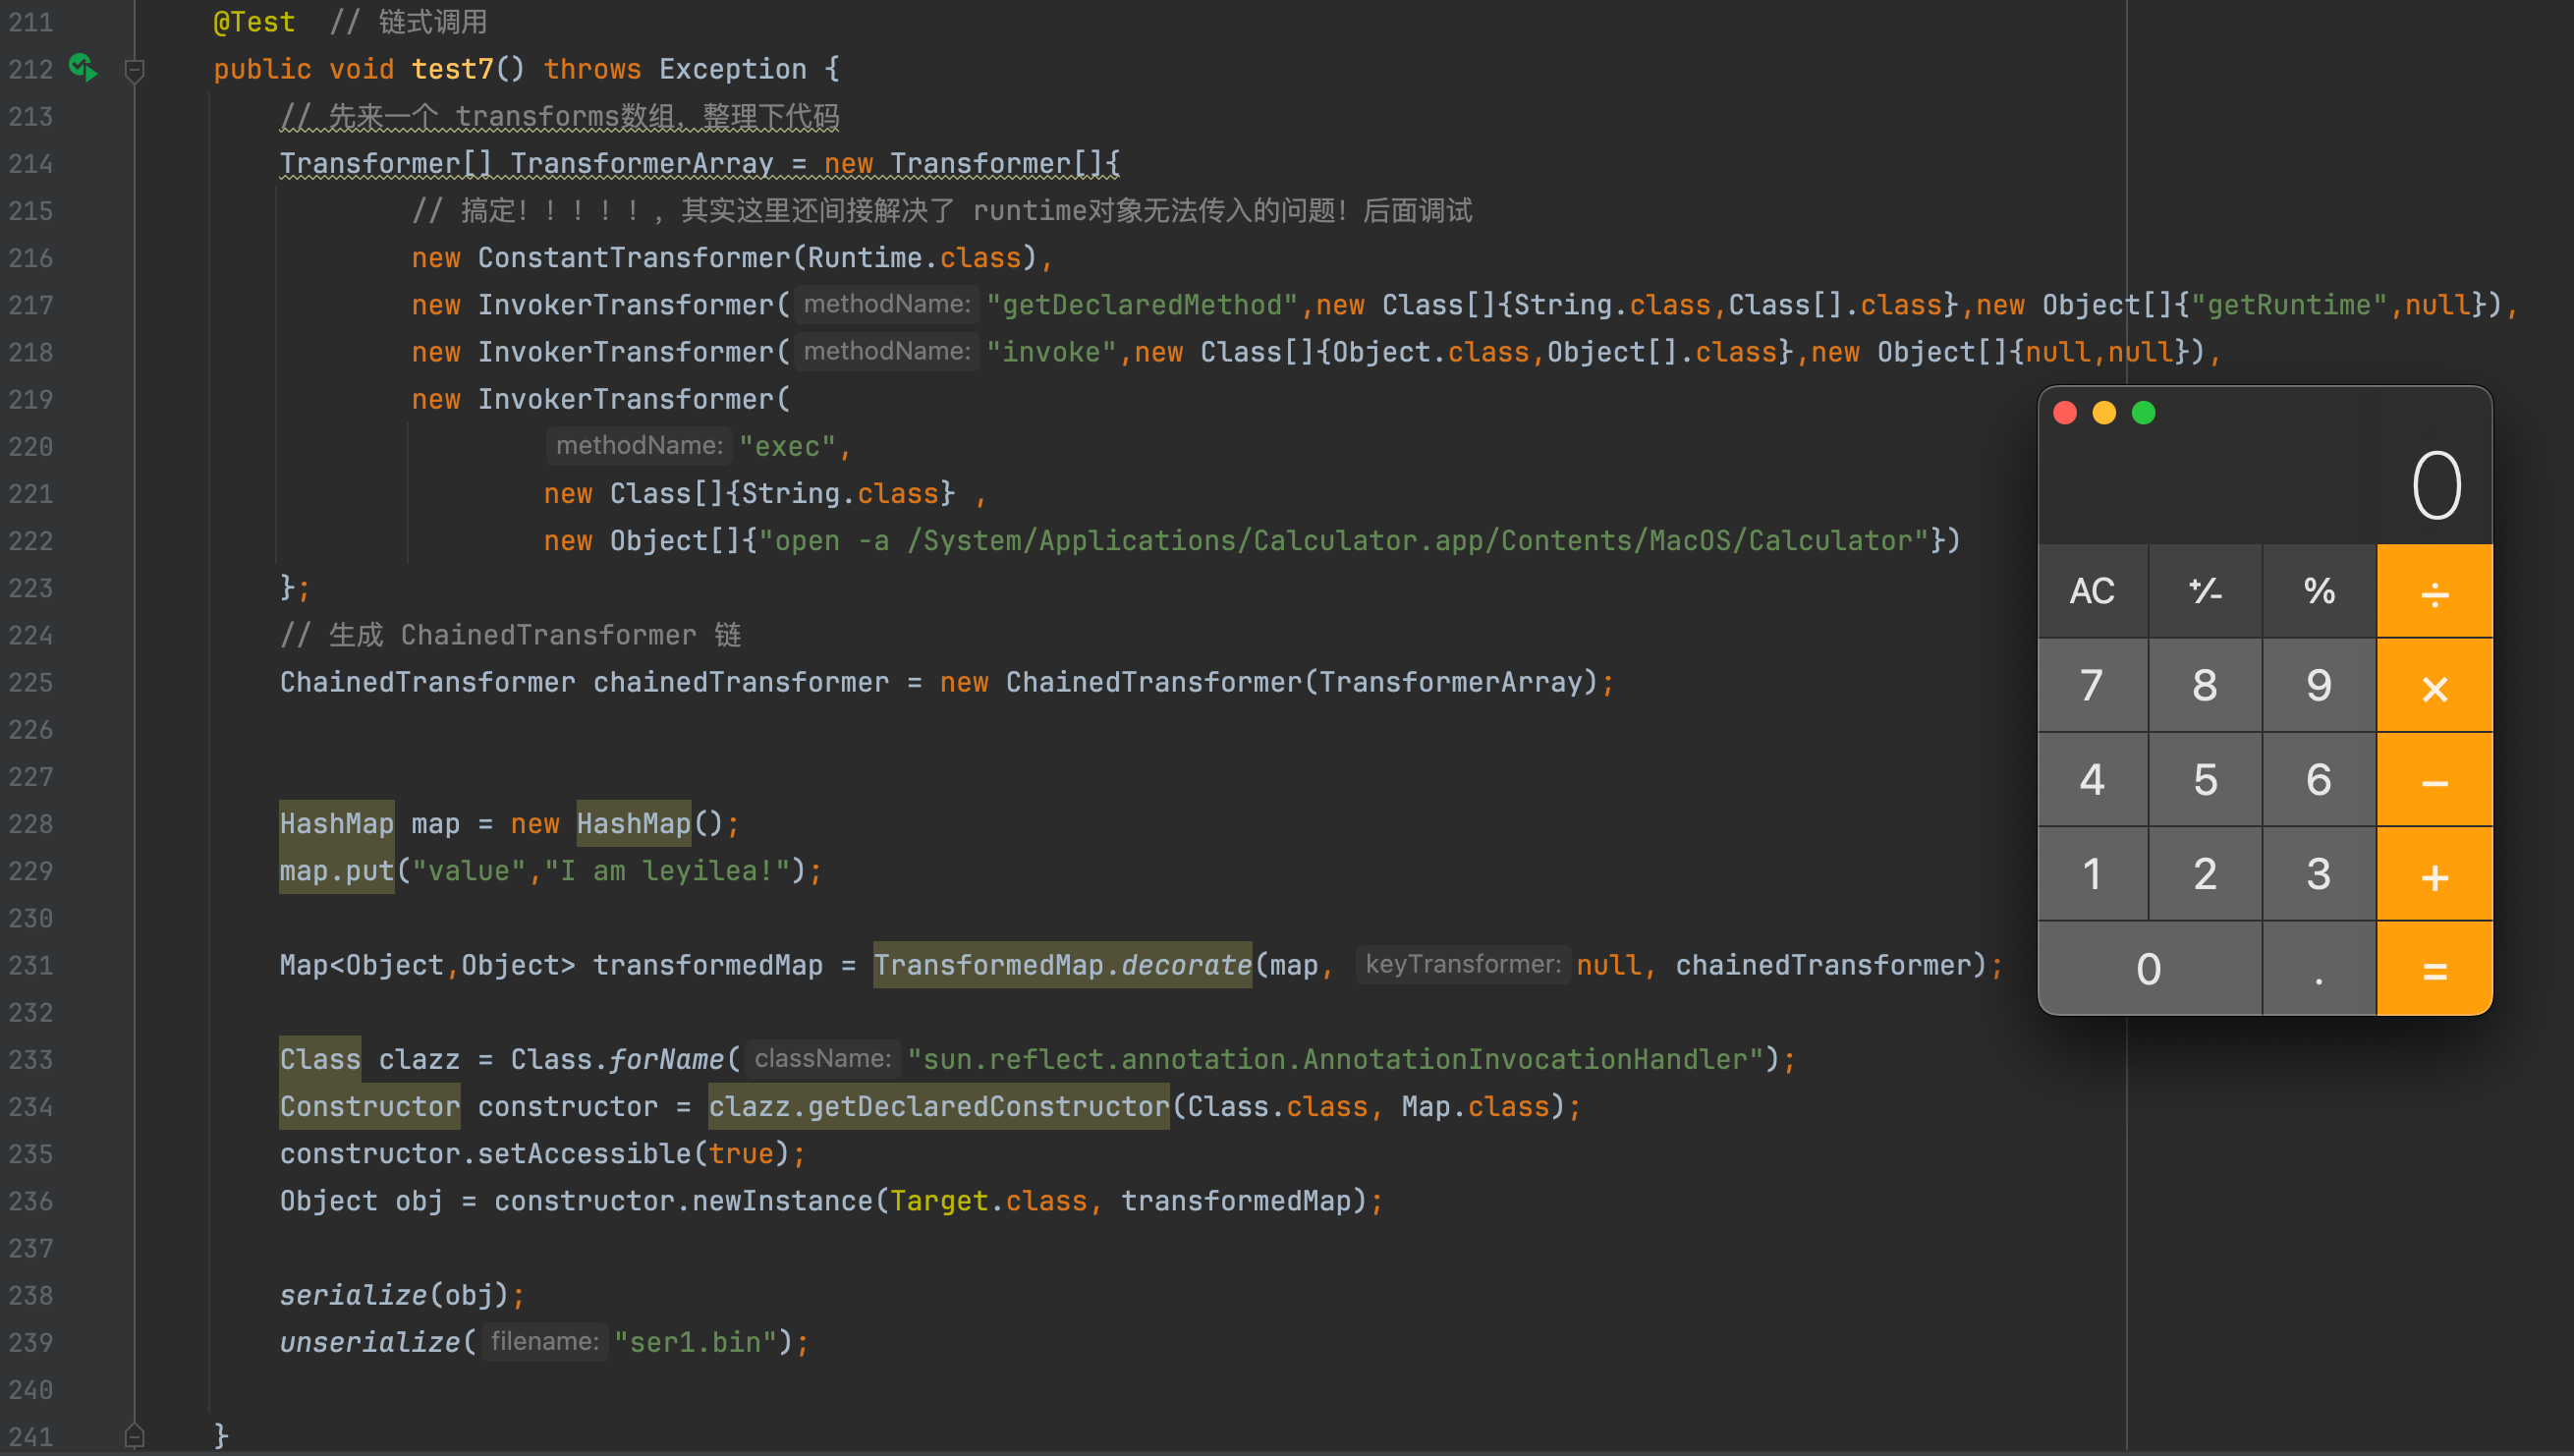
Task: Click the Calculator display showing 0
Action: (x=2435, y=486)
